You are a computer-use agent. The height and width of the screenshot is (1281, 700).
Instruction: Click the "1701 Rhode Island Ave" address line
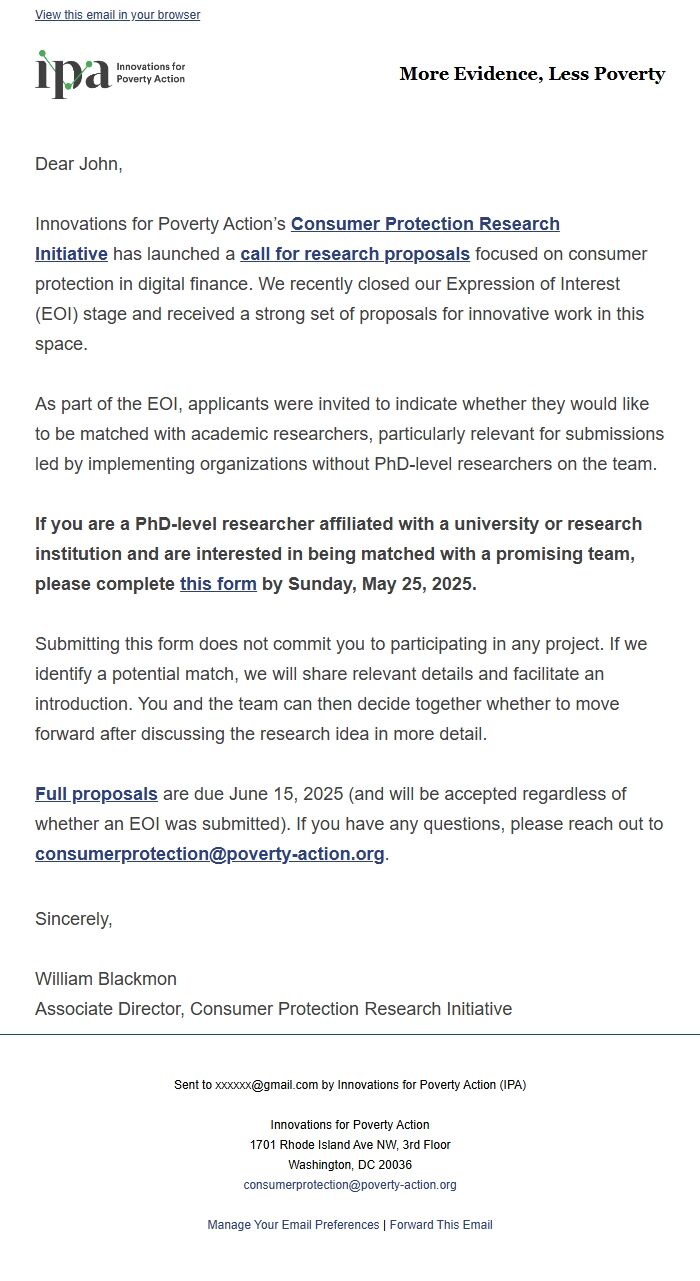point(350,1145)
